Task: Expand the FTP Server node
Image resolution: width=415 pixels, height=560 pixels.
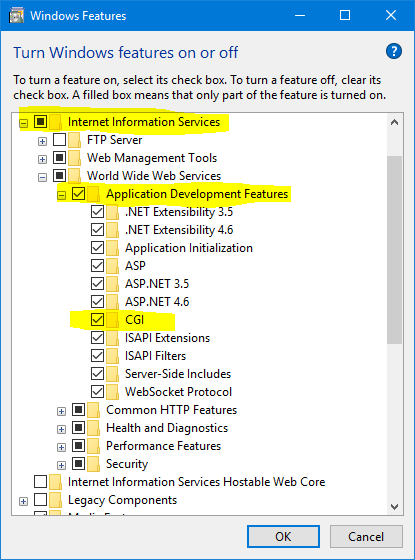Action: (x=42, y=141)
